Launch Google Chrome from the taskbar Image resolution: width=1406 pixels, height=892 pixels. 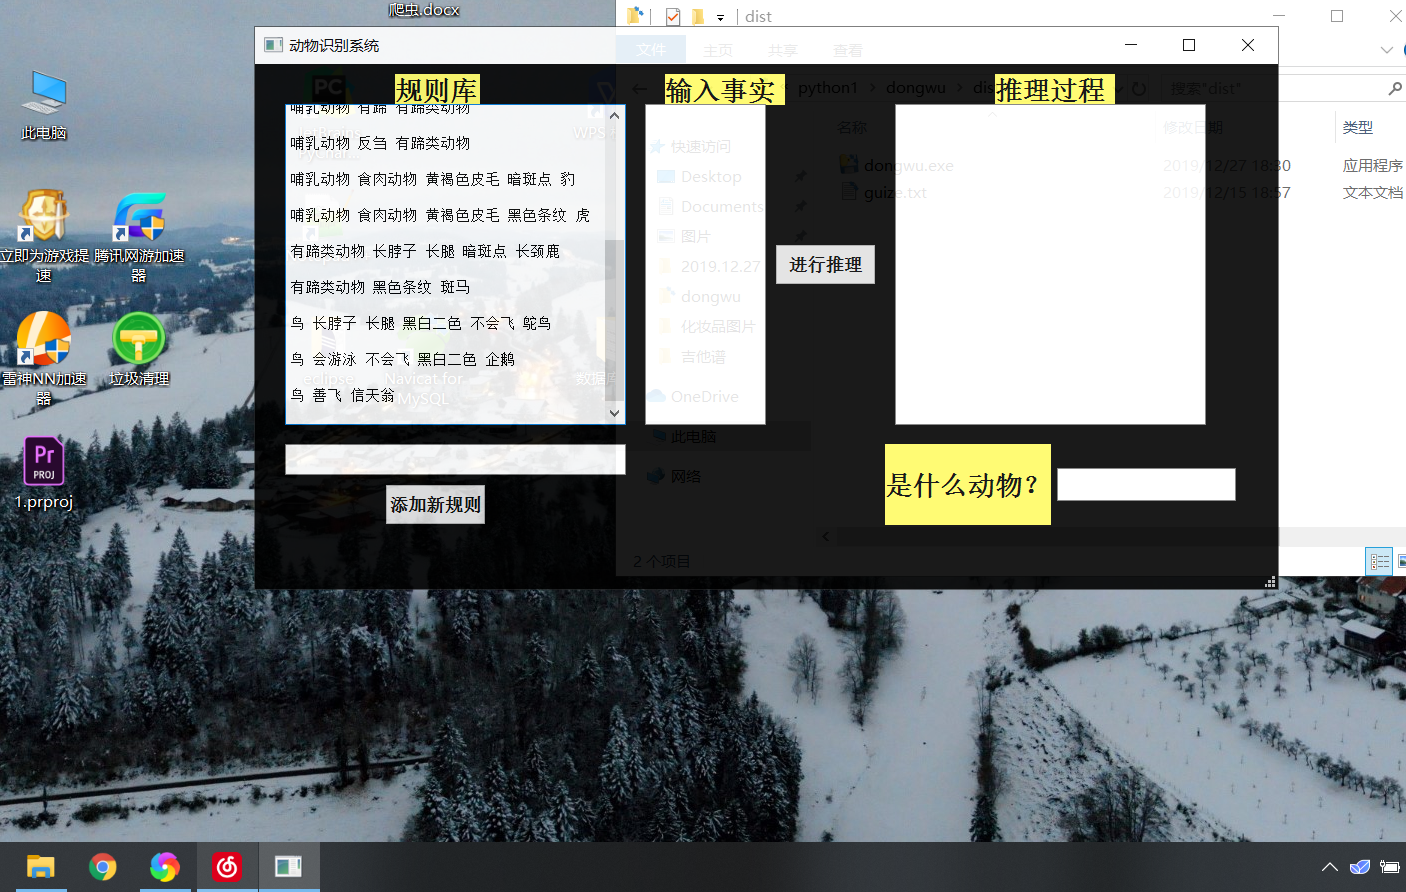(102, 866)
